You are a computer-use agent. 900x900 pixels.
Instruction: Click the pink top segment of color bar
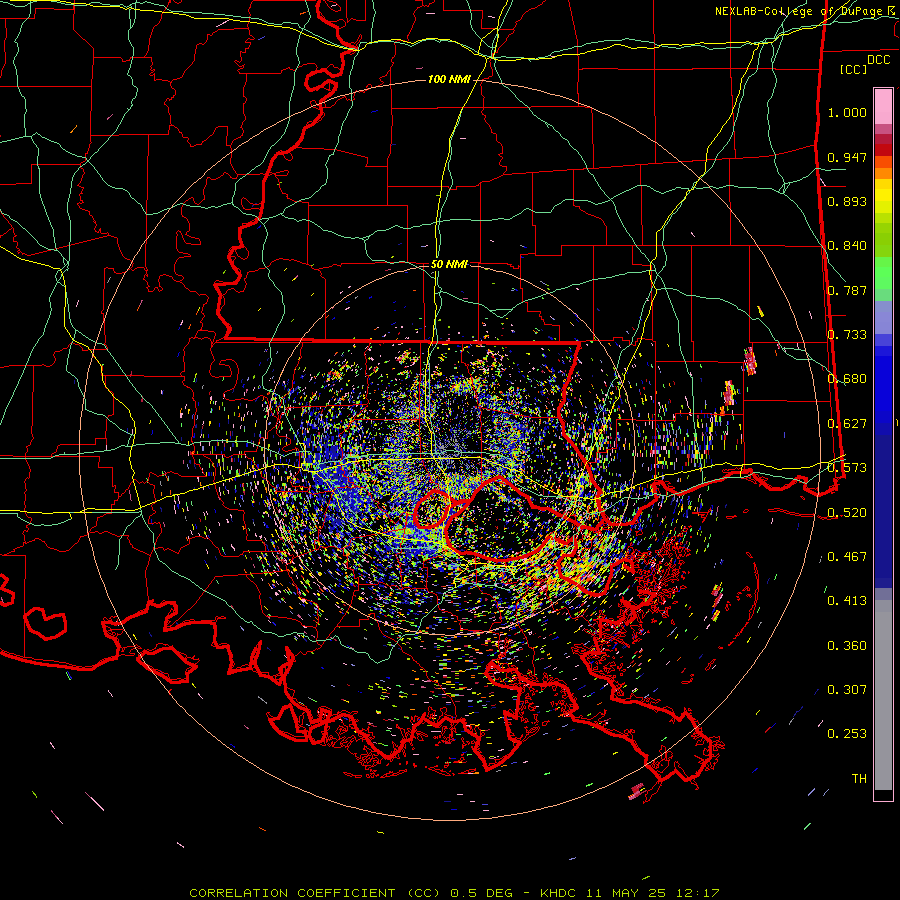883,107
